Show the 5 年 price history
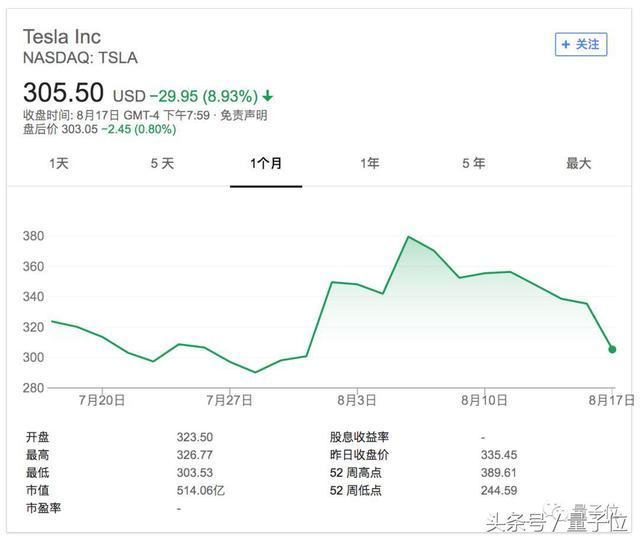 point(474,163)
